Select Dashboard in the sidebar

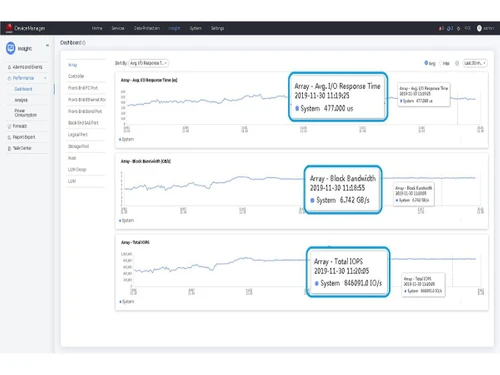pos(23,89)
